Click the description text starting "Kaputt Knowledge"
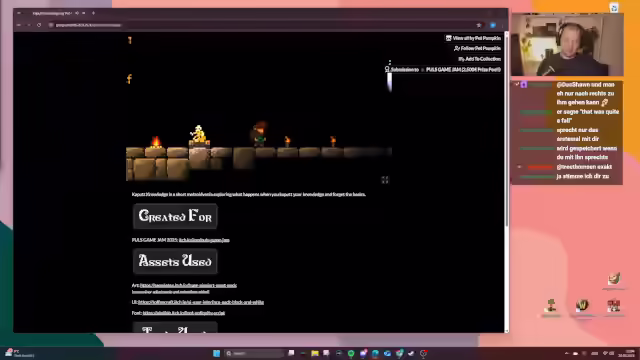This screenshot has width=640, height=360. point(249,194)
